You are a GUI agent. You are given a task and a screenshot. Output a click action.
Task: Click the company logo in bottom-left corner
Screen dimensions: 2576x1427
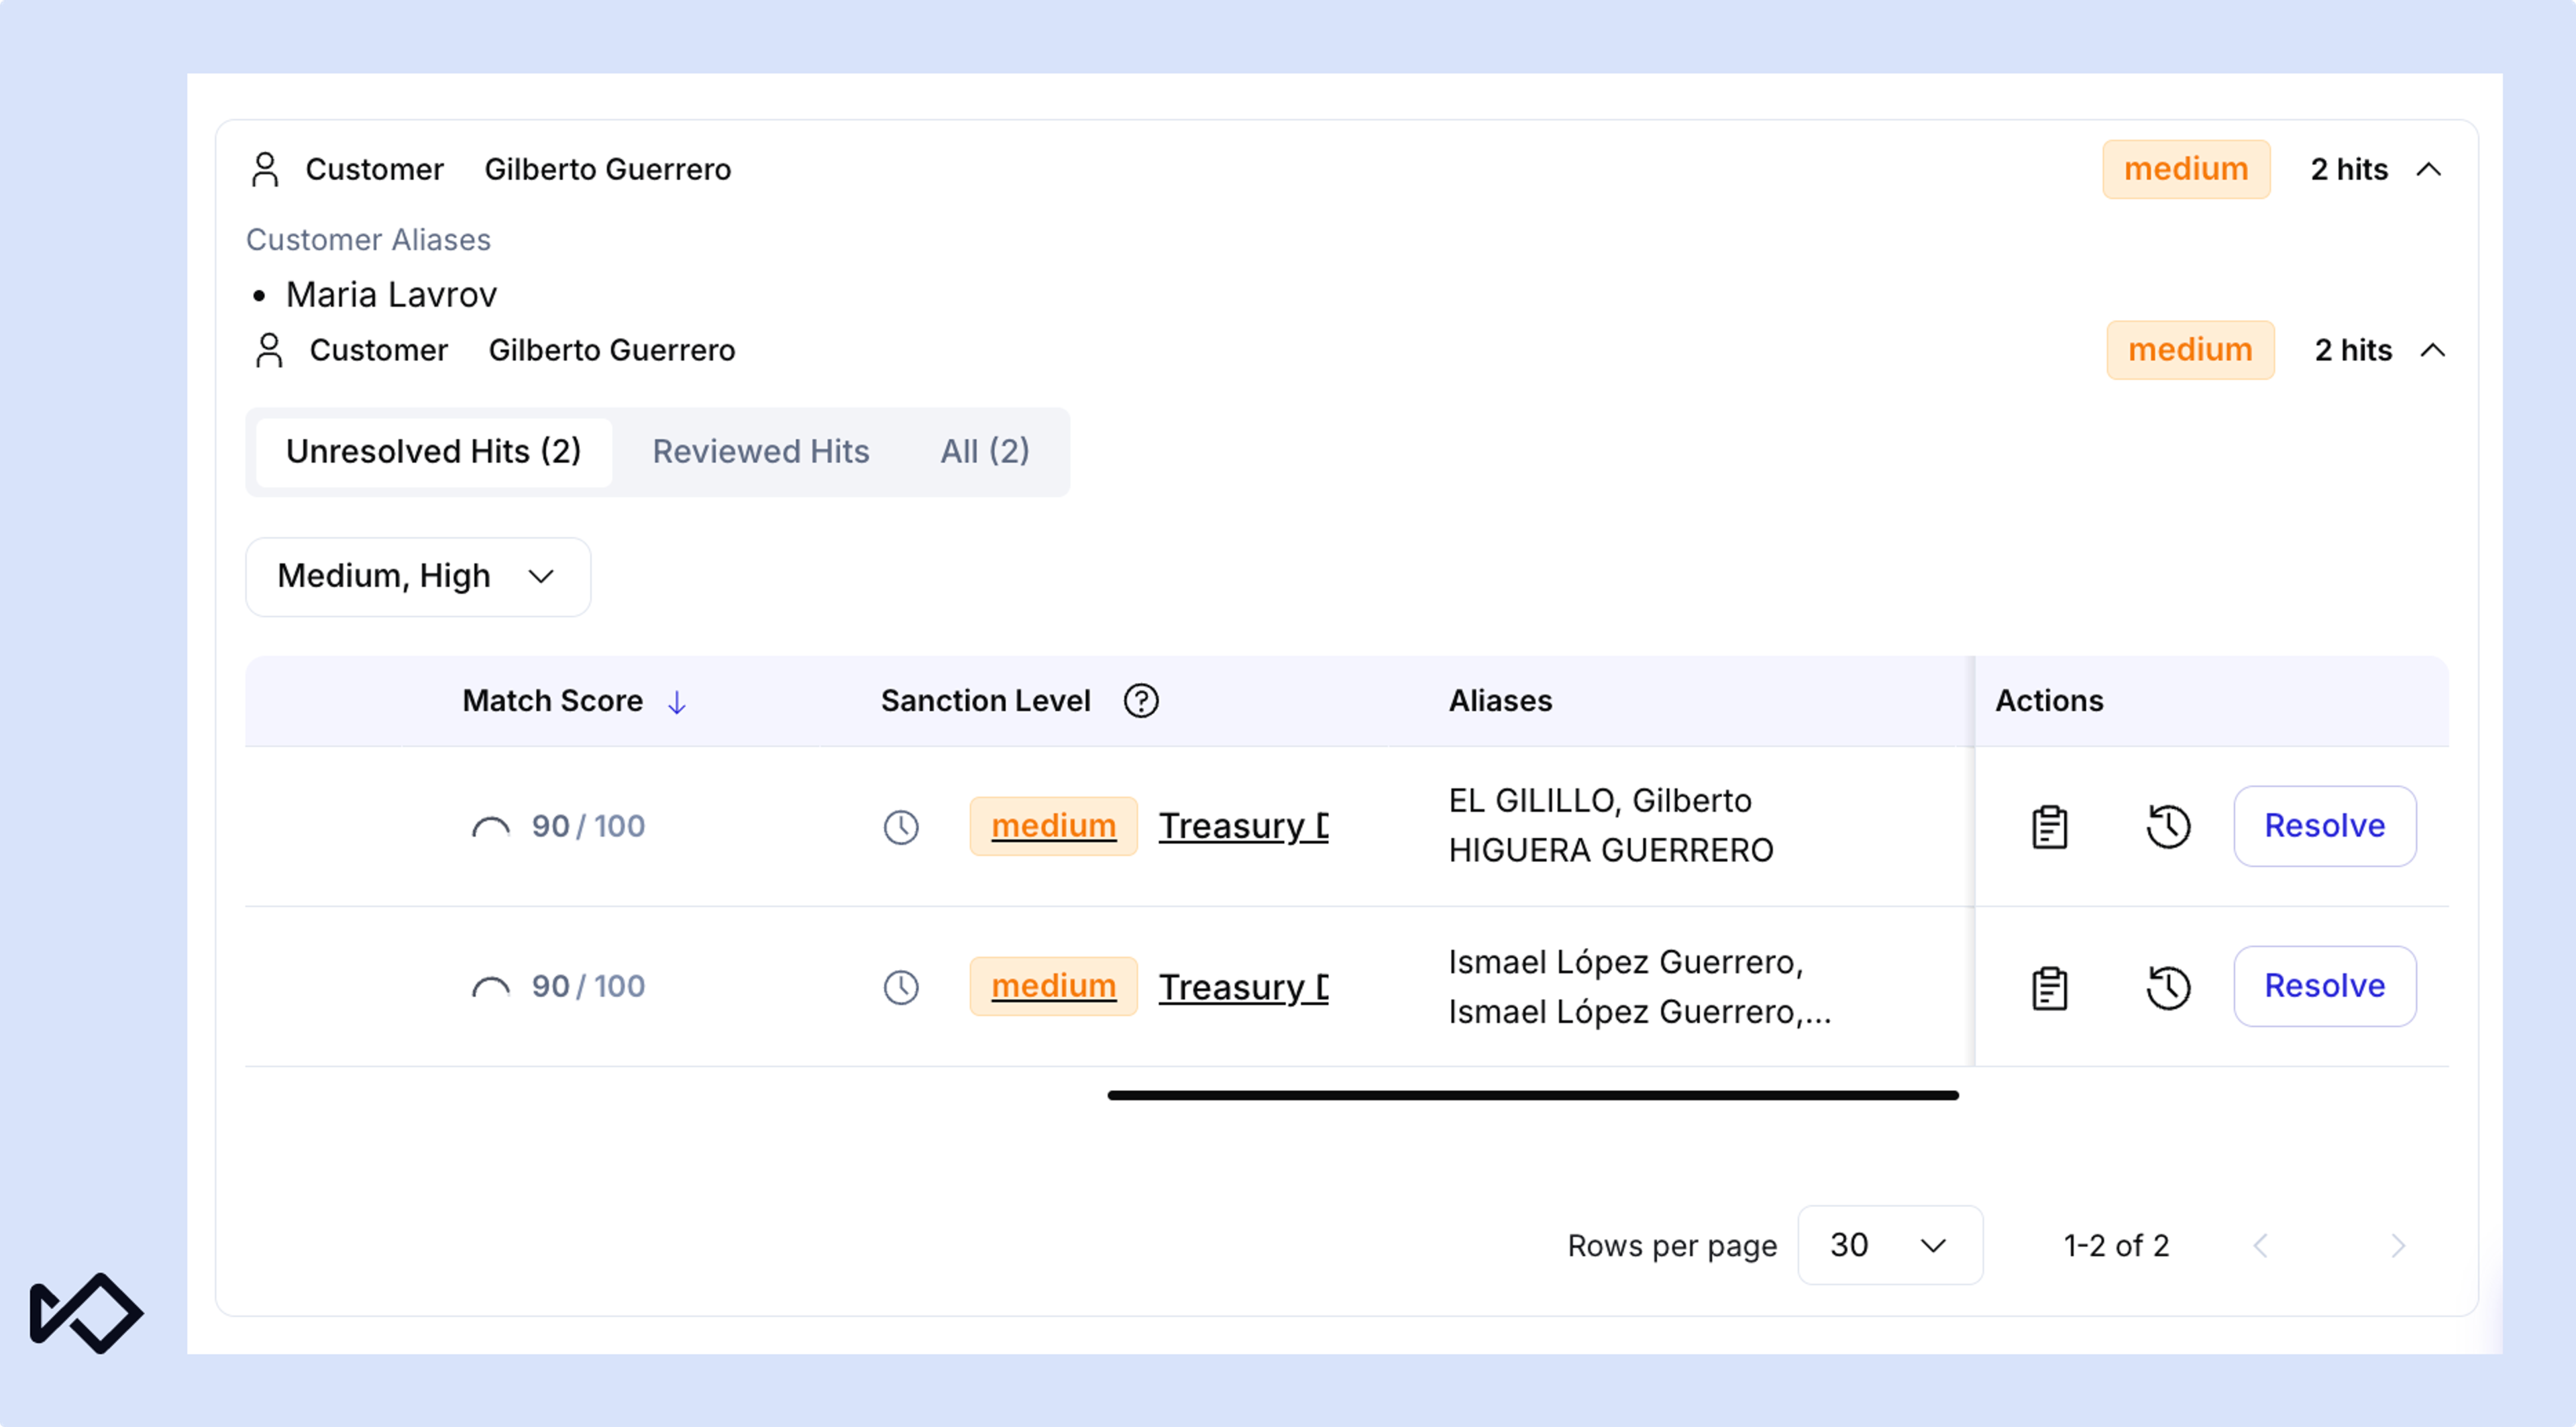(87, 1313)
